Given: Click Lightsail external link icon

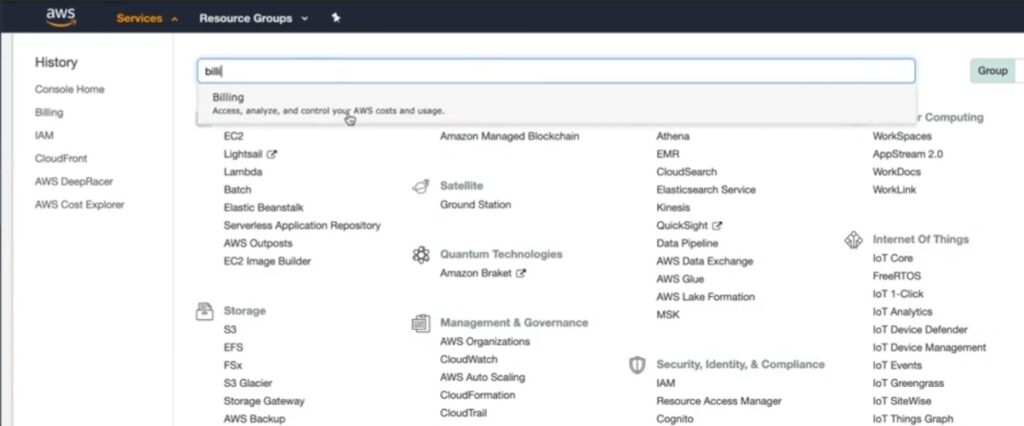Looking at the screenshot, I should 272,155.
